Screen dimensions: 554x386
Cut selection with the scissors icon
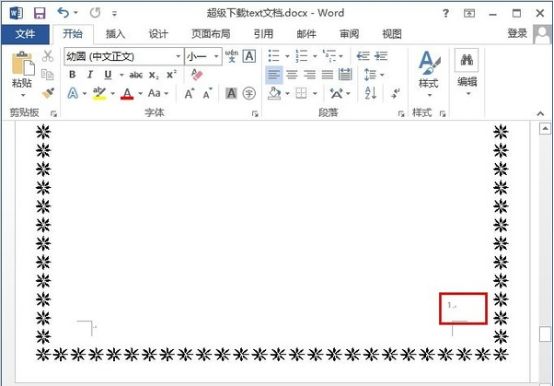[x=48, y=56]
